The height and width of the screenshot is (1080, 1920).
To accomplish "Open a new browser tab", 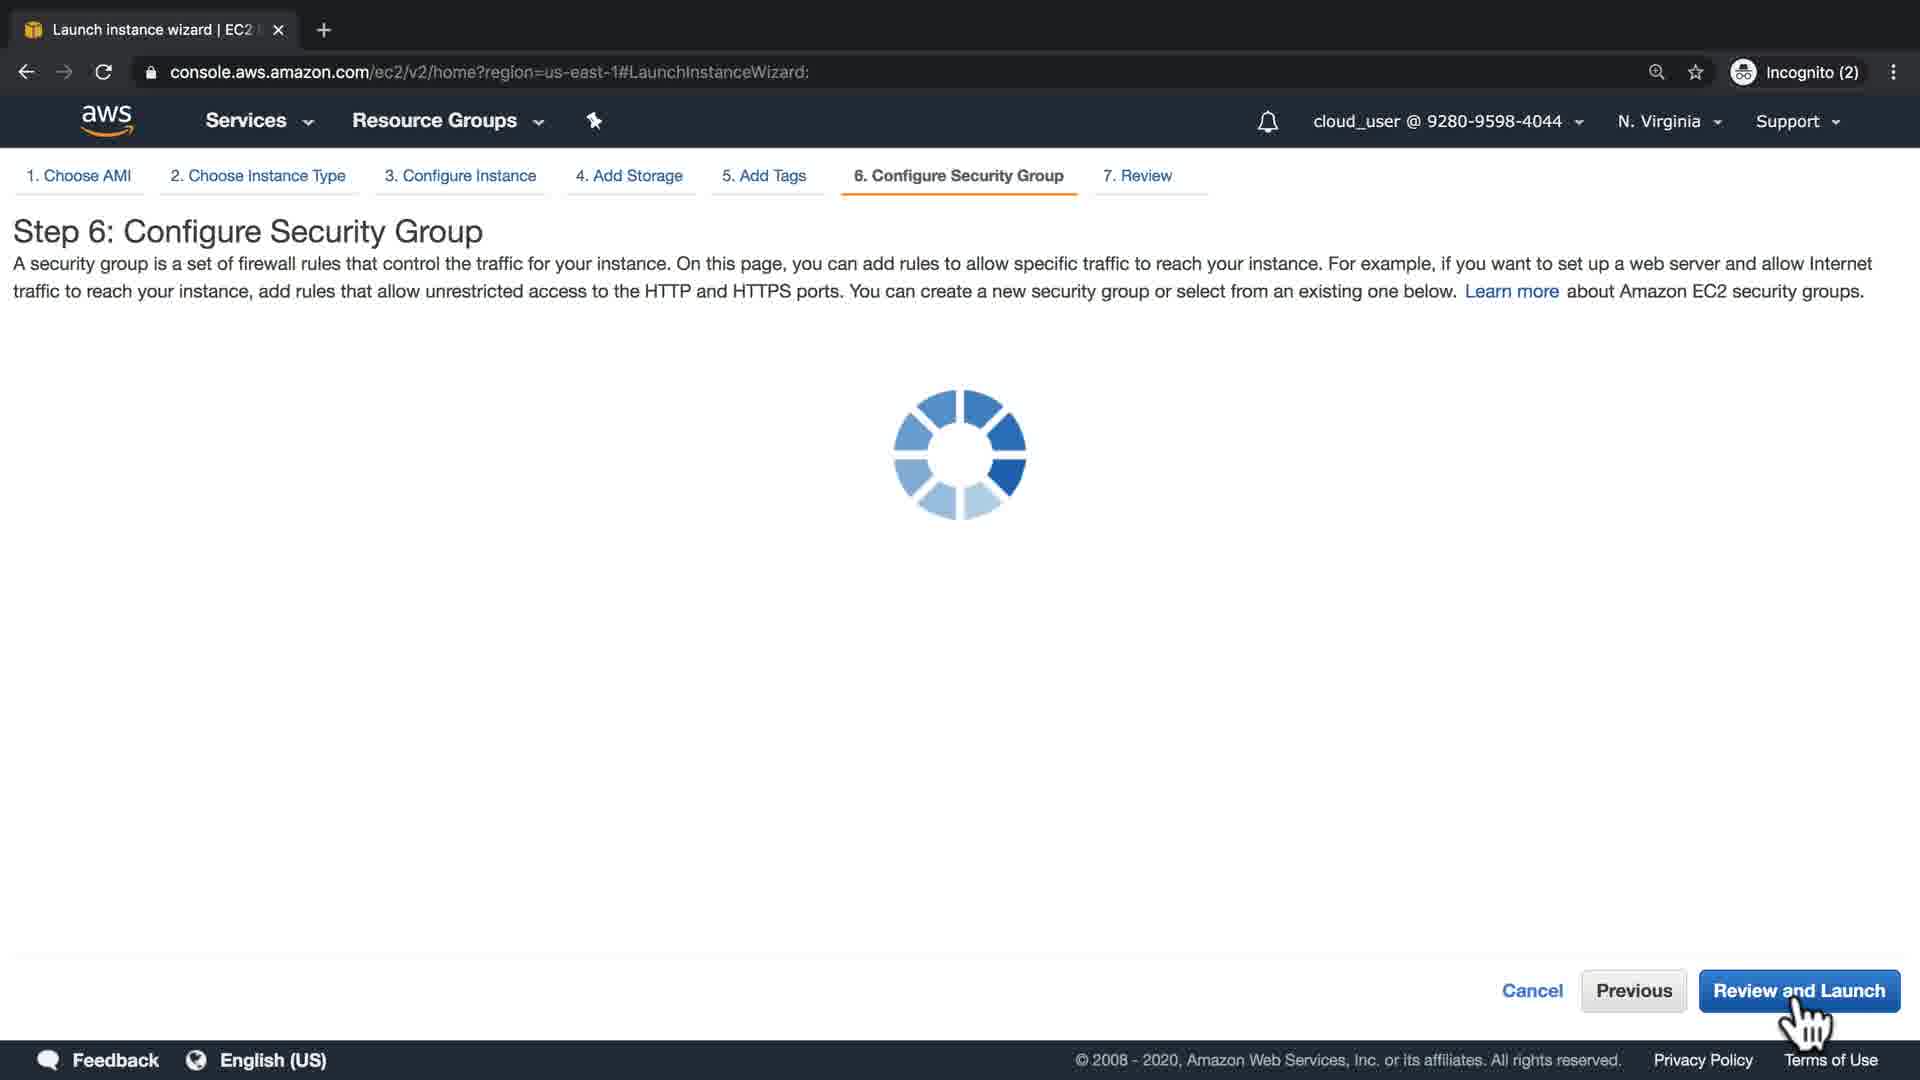I will coord(323,30).
